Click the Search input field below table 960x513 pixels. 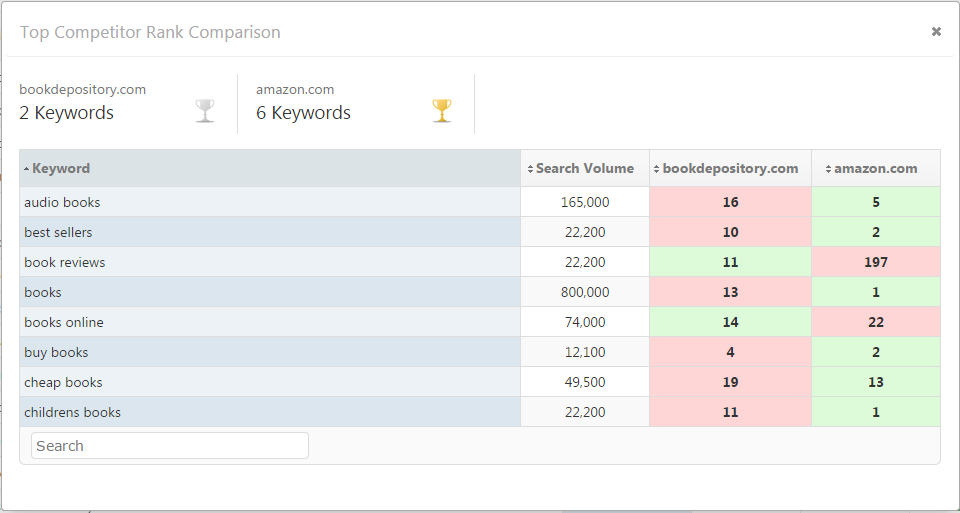pyautogui.click(x=170, y=446)
